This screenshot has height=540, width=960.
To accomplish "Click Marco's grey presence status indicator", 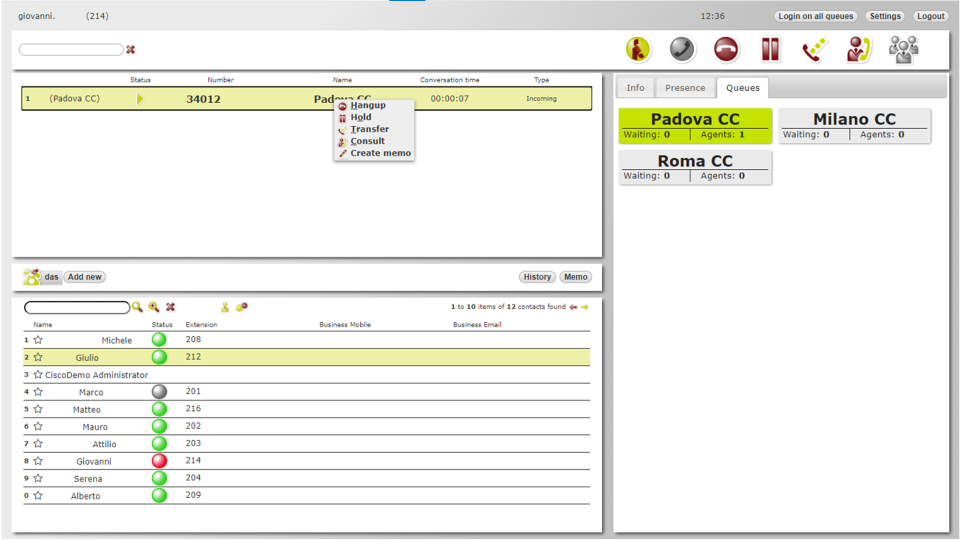I will 159,392.
